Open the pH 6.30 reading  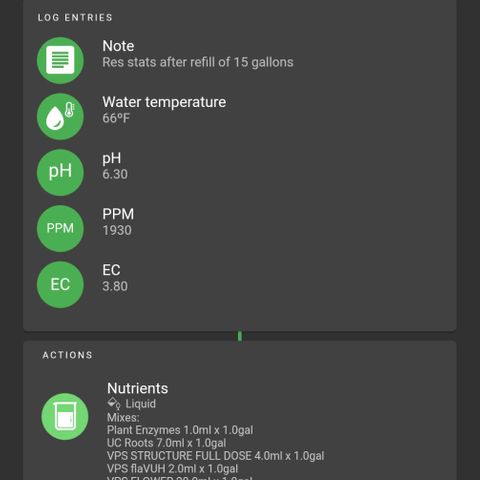115,174
